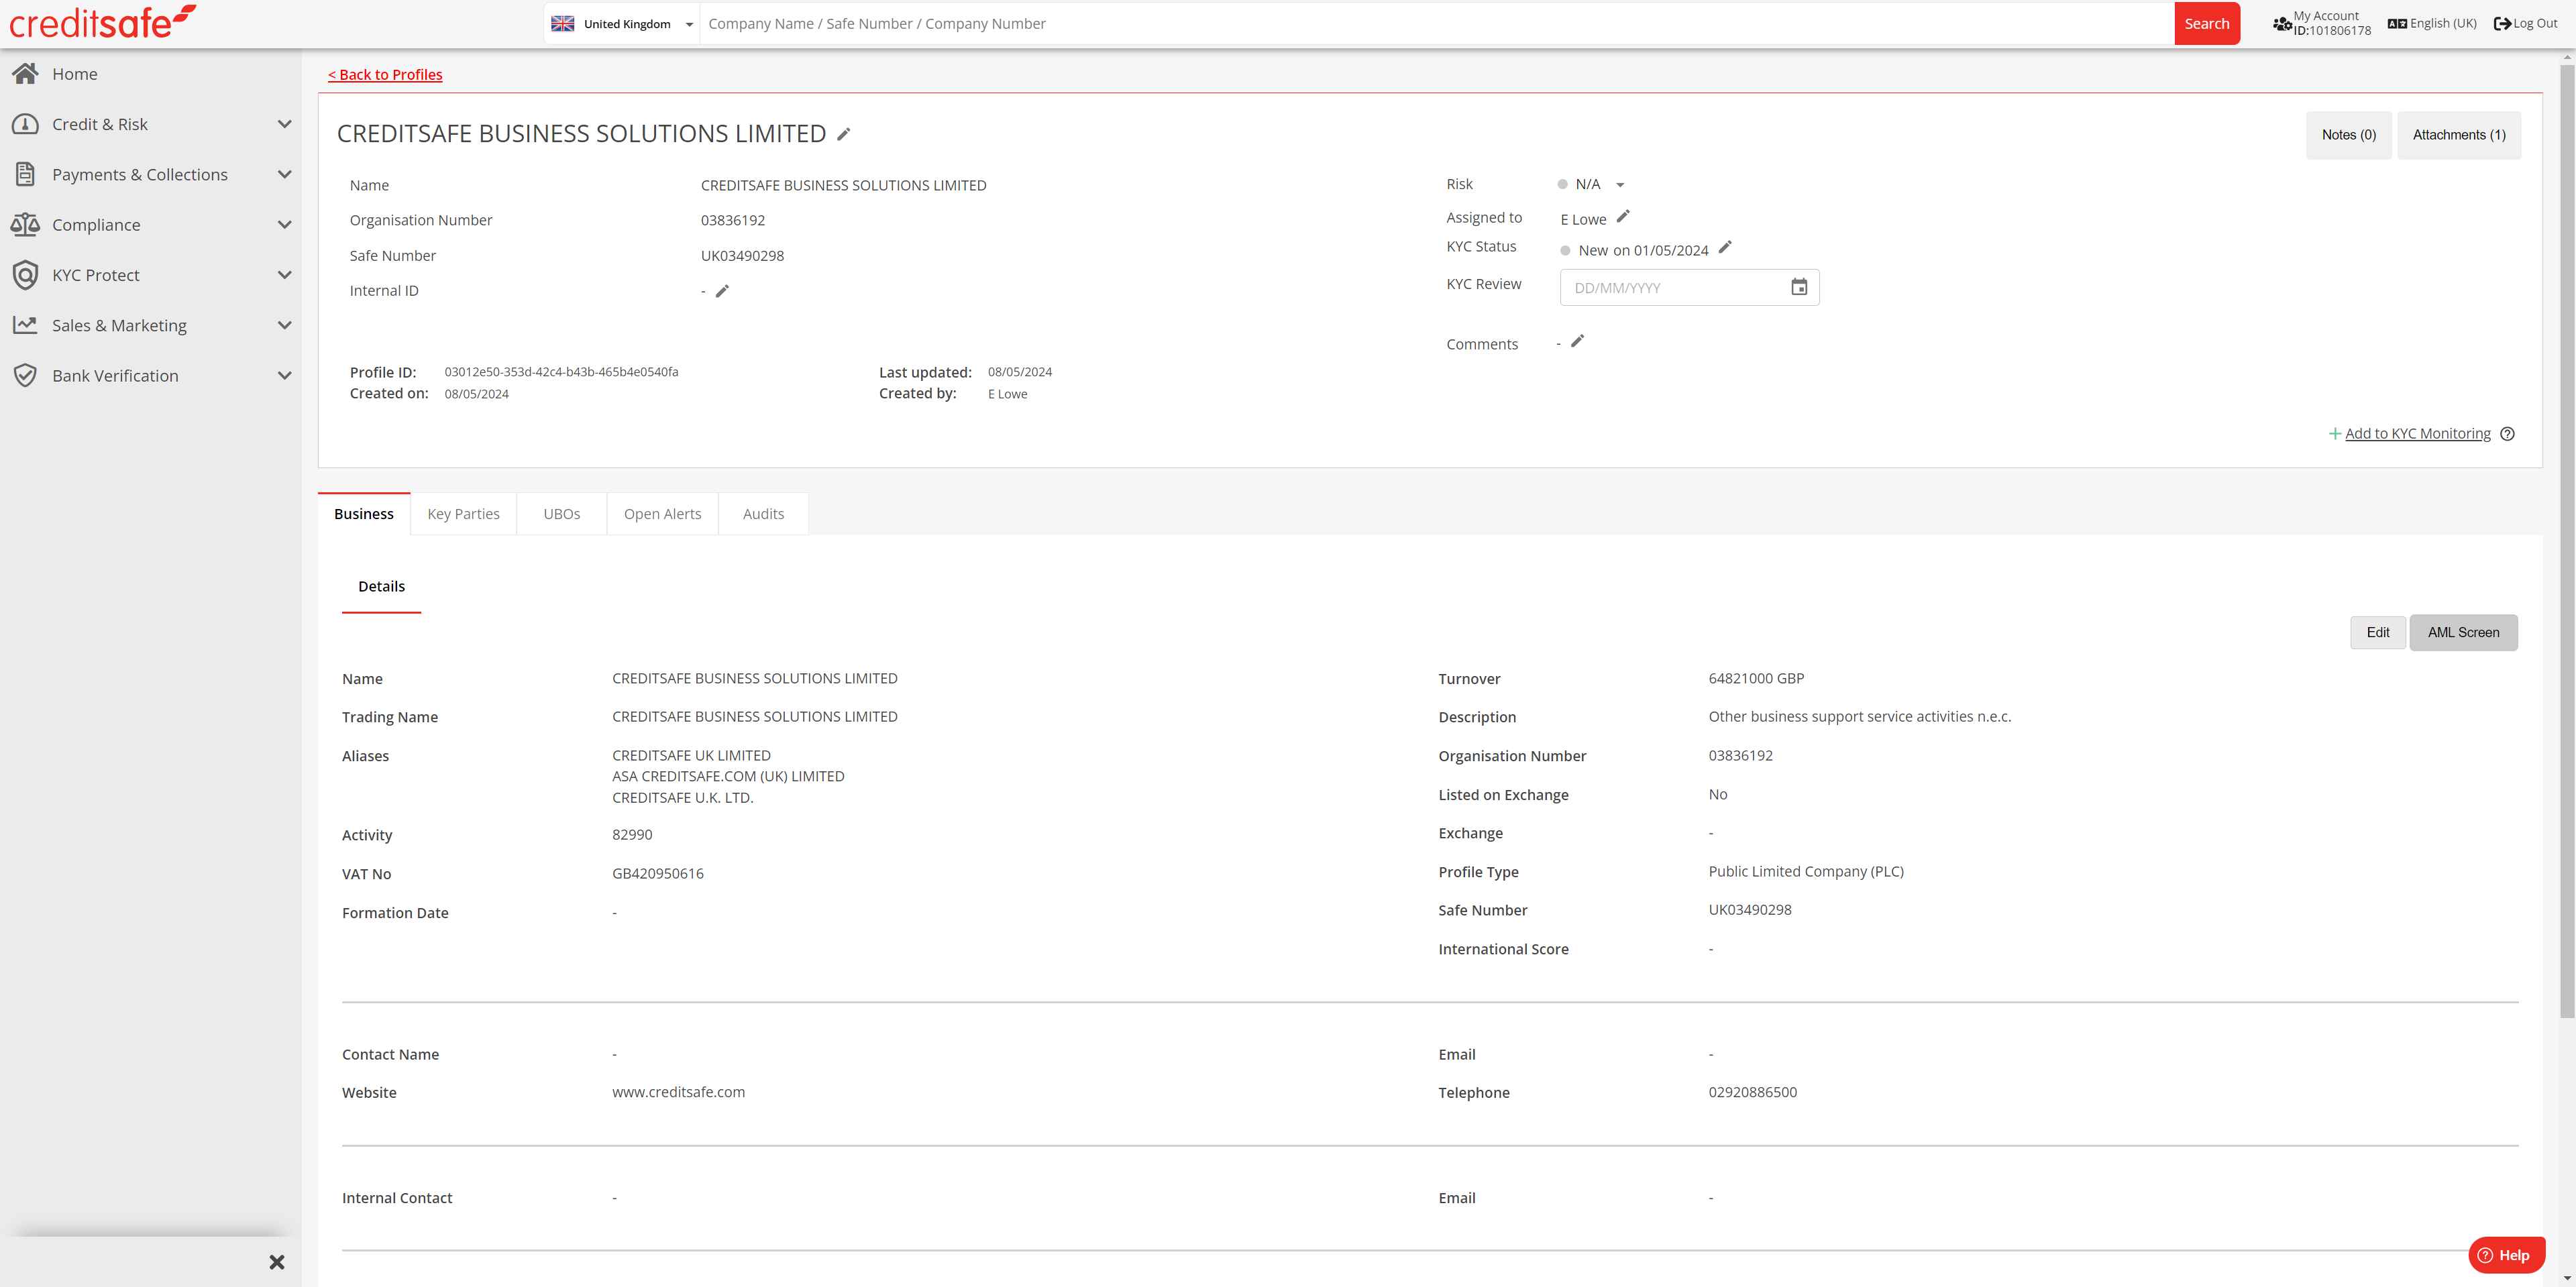Click the Home sidebar label

coord(75,74)
